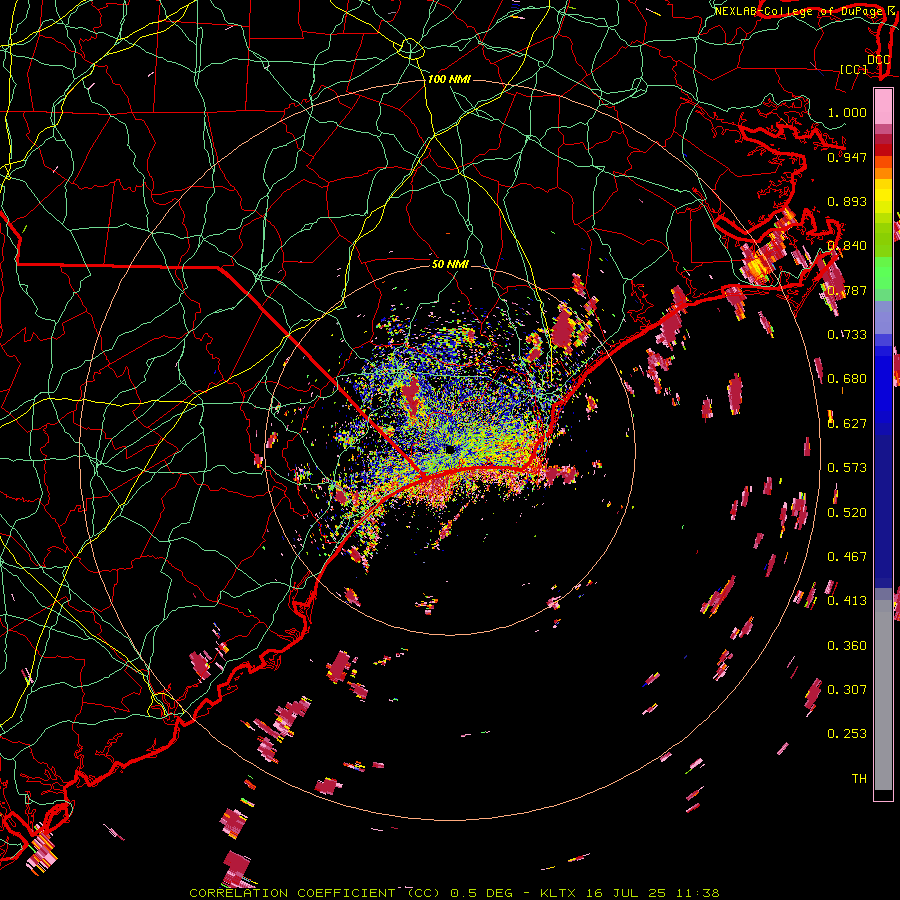This screenshot has width=900, height=900.
Task: Click the NEXLAB-College of DuPage label
Action: (x=798, y=11)
